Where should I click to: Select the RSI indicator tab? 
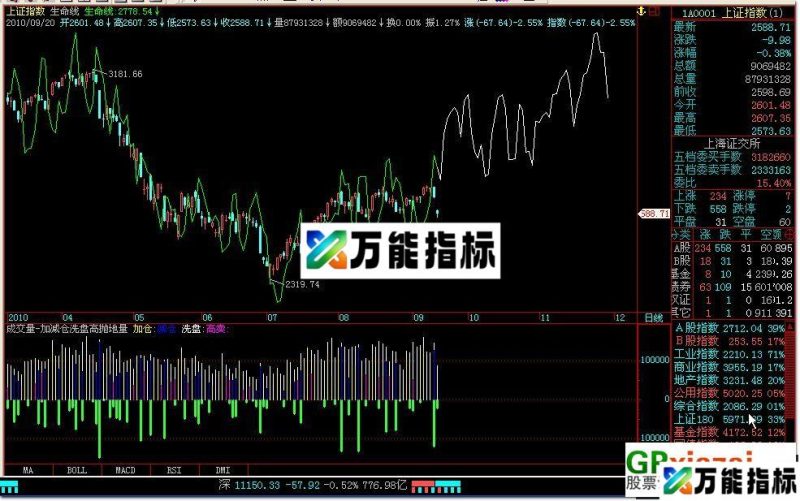pyautogui.click(x=174, y=470)
